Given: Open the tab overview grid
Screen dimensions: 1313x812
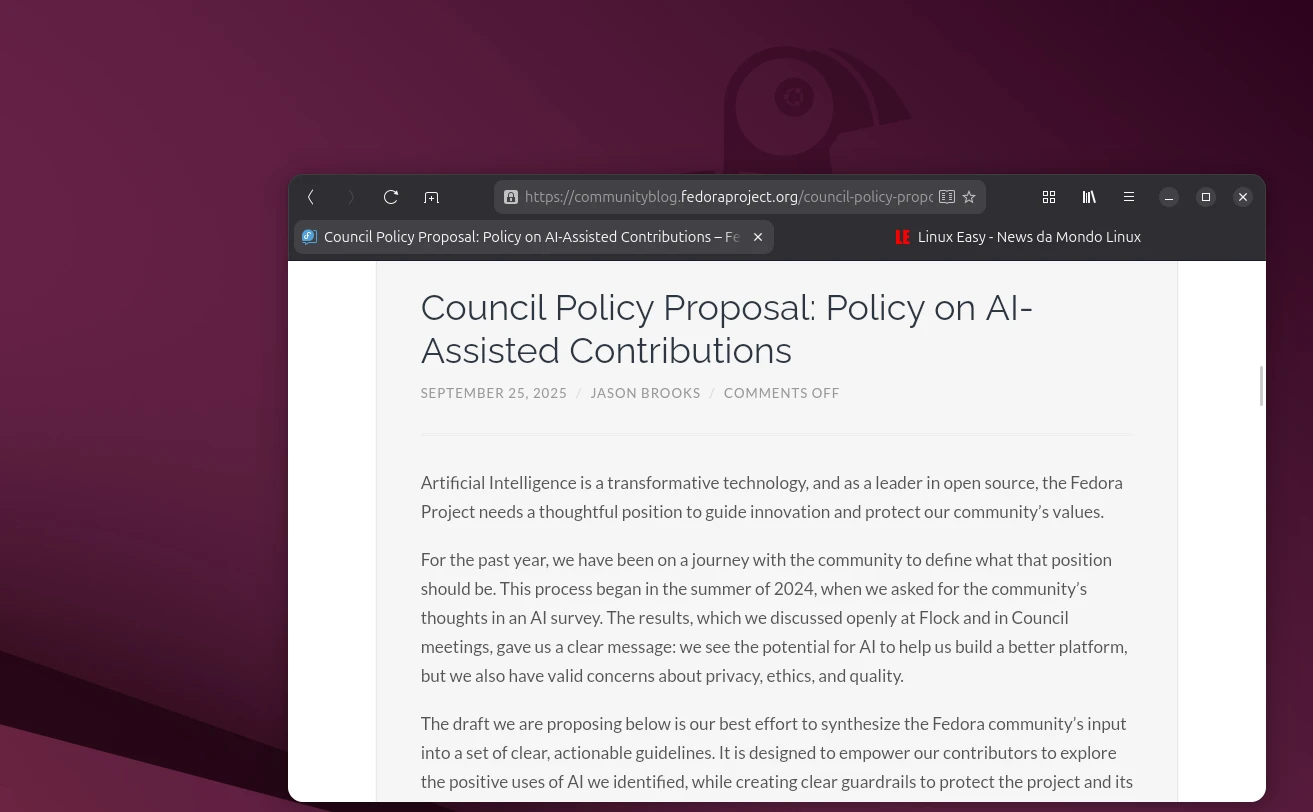Looking at the screenshot, I should tap(1049, 197).
